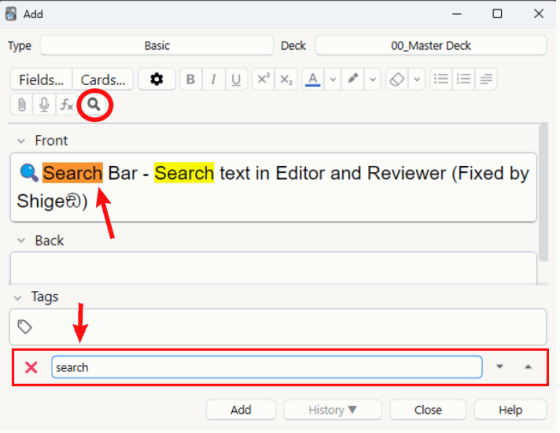The width and height of the screenshot is (560, 433).
Task: Apply superscript formatting
Action: pos(264,79)
